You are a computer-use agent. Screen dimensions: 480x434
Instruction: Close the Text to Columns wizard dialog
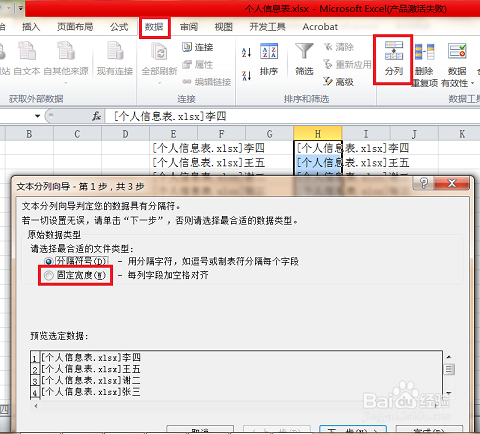pos(452,183)
